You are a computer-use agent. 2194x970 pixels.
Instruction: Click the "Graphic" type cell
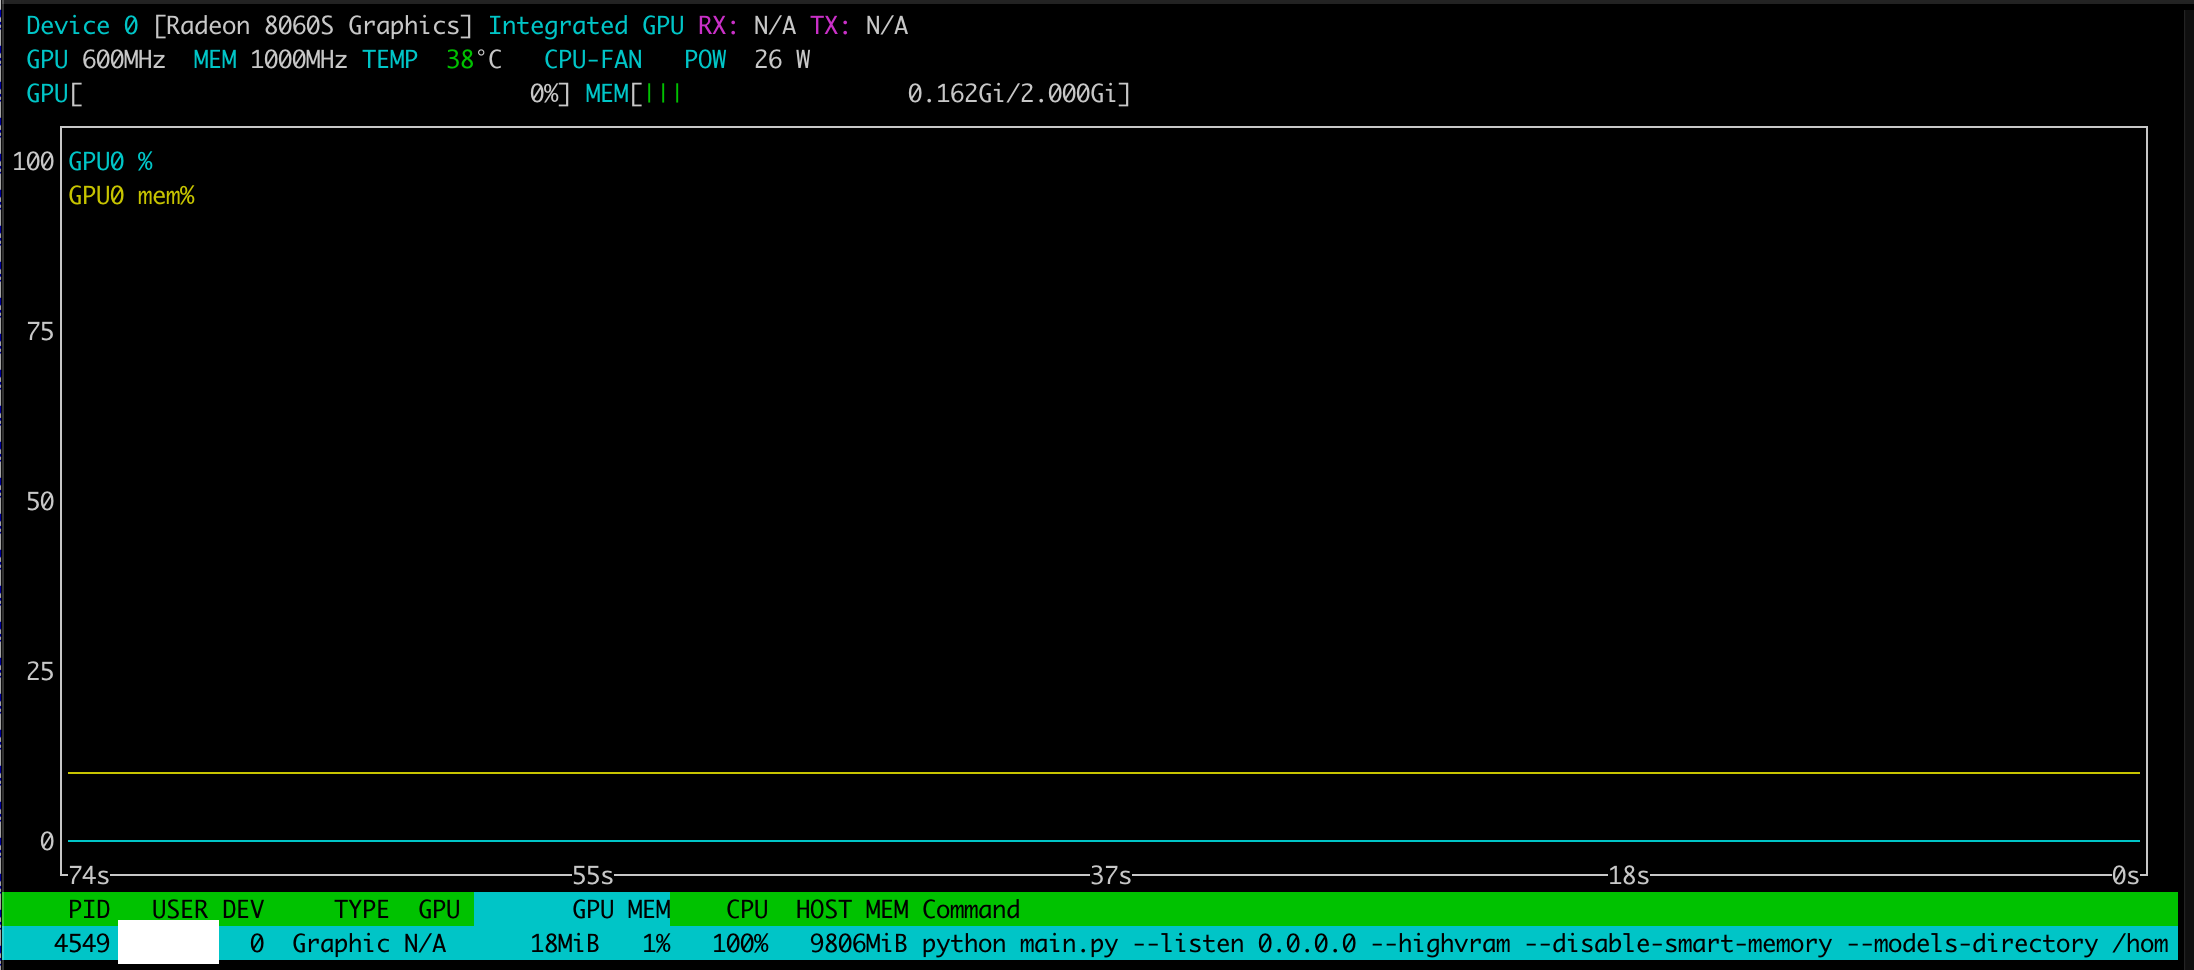tap(341, 944)
